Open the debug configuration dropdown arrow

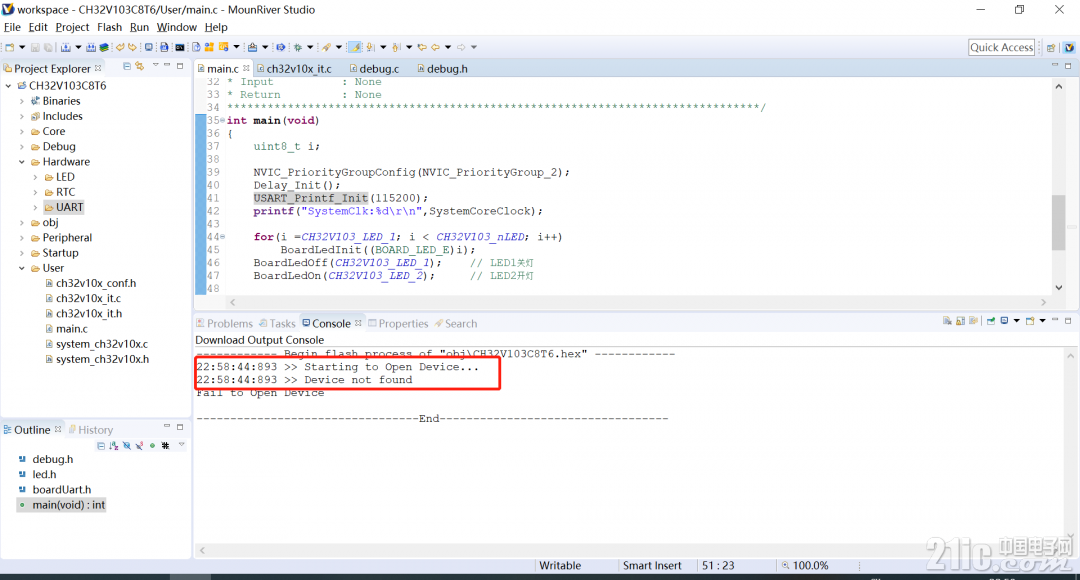click(310, 48)
